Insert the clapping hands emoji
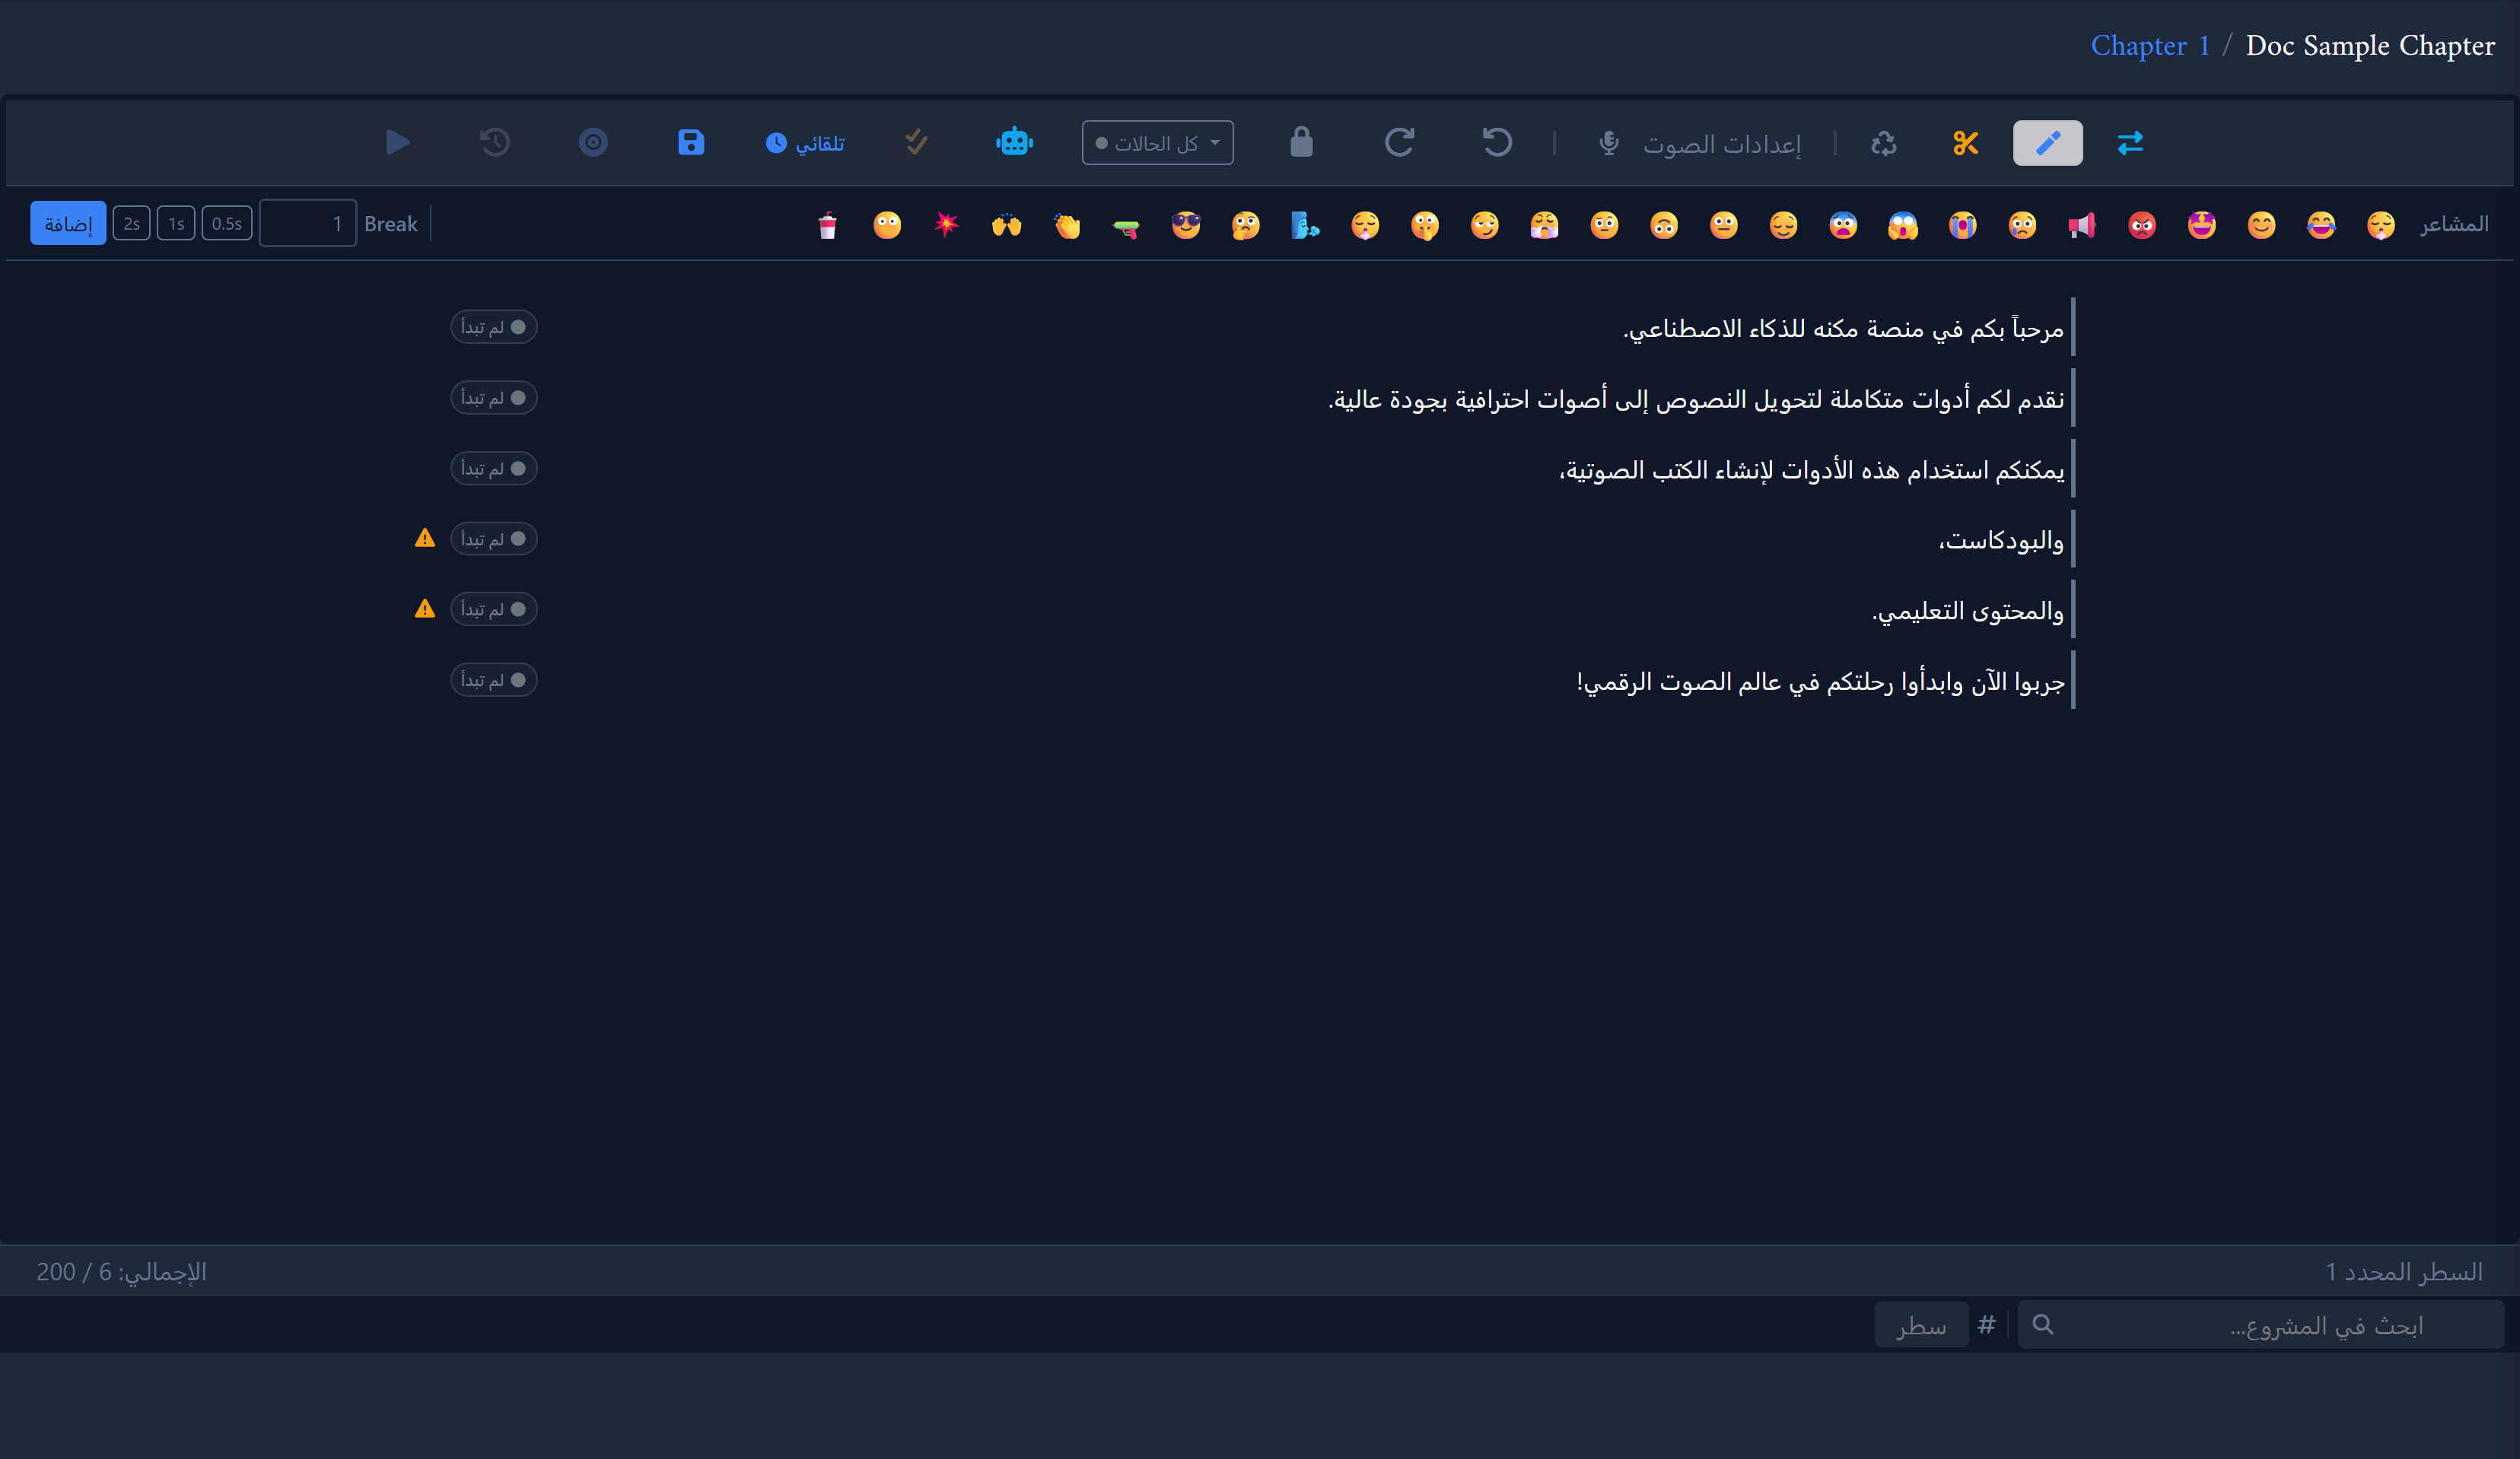This screenshot has width=2520, height=1459. tap(1067, 225)
